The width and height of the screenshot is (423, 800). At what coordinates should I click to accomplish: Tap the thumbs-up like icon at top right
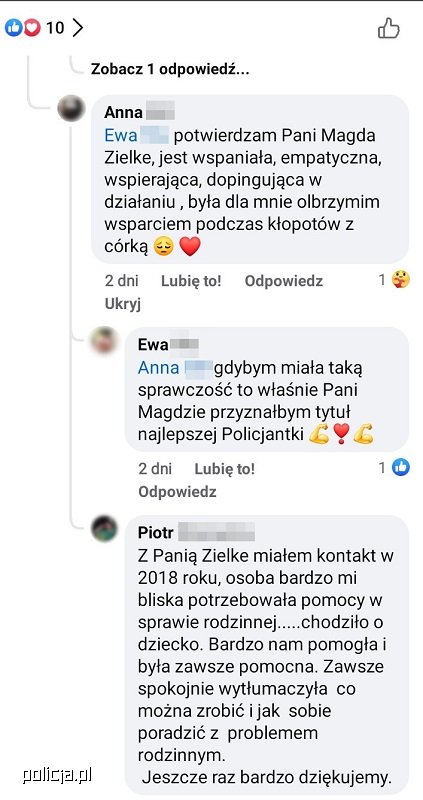388,28
